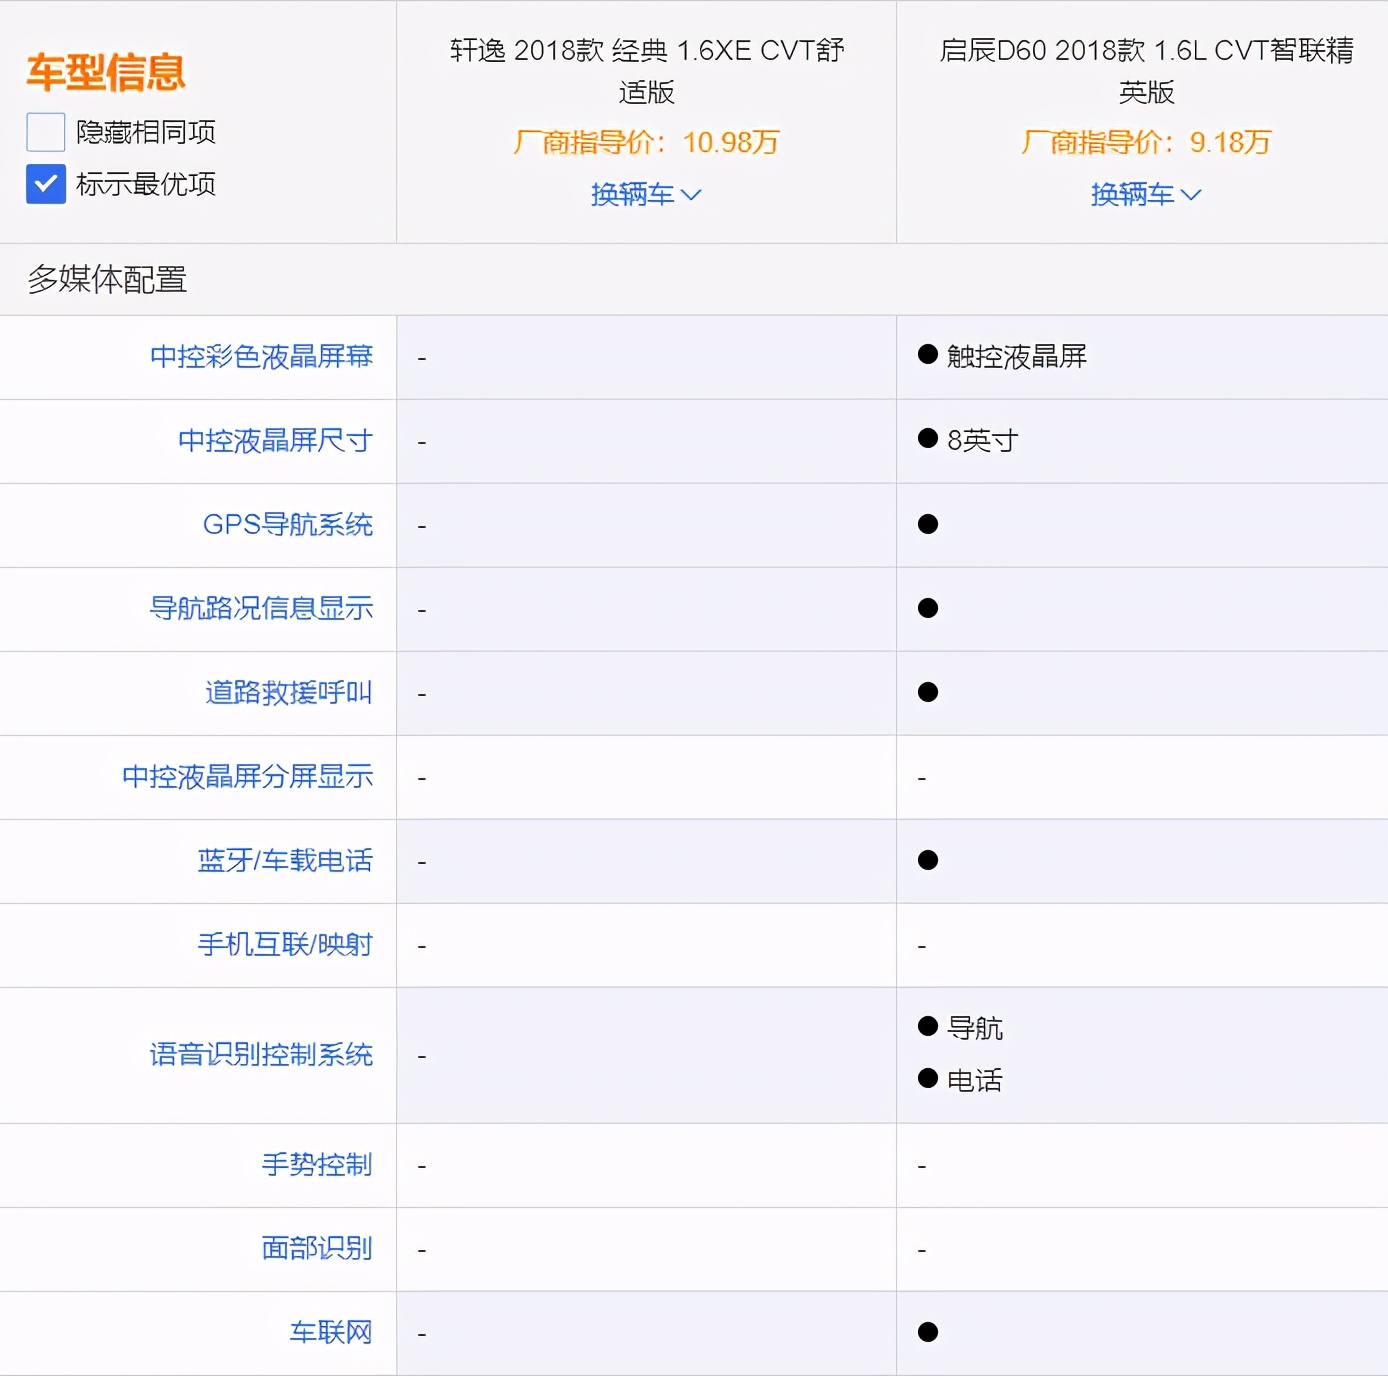Click the equipped dot in 车联网 row
The height and width of the screenshot is (1376, 1388).
click(x=928, y=1332)
